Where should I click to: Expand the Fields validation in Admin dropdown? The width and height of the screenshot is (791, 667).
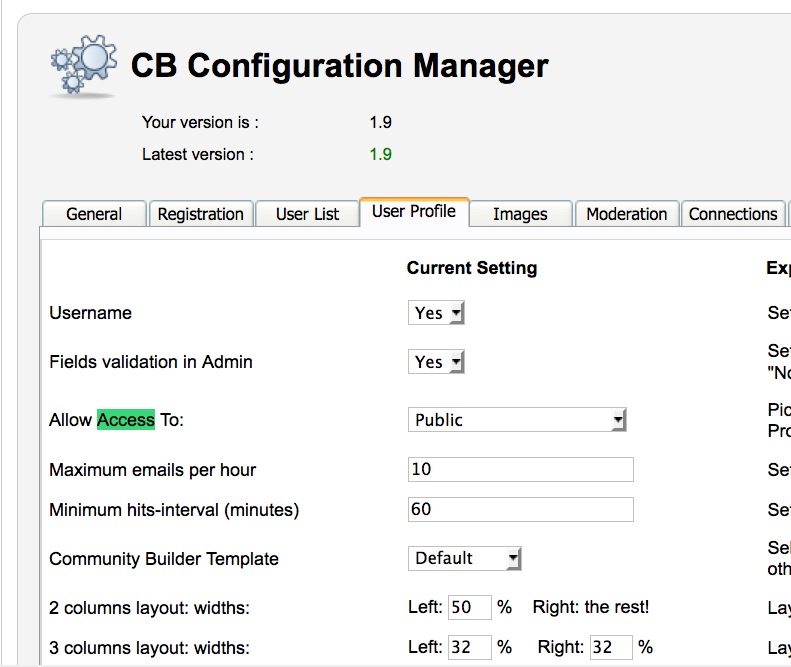coord(436,362)
